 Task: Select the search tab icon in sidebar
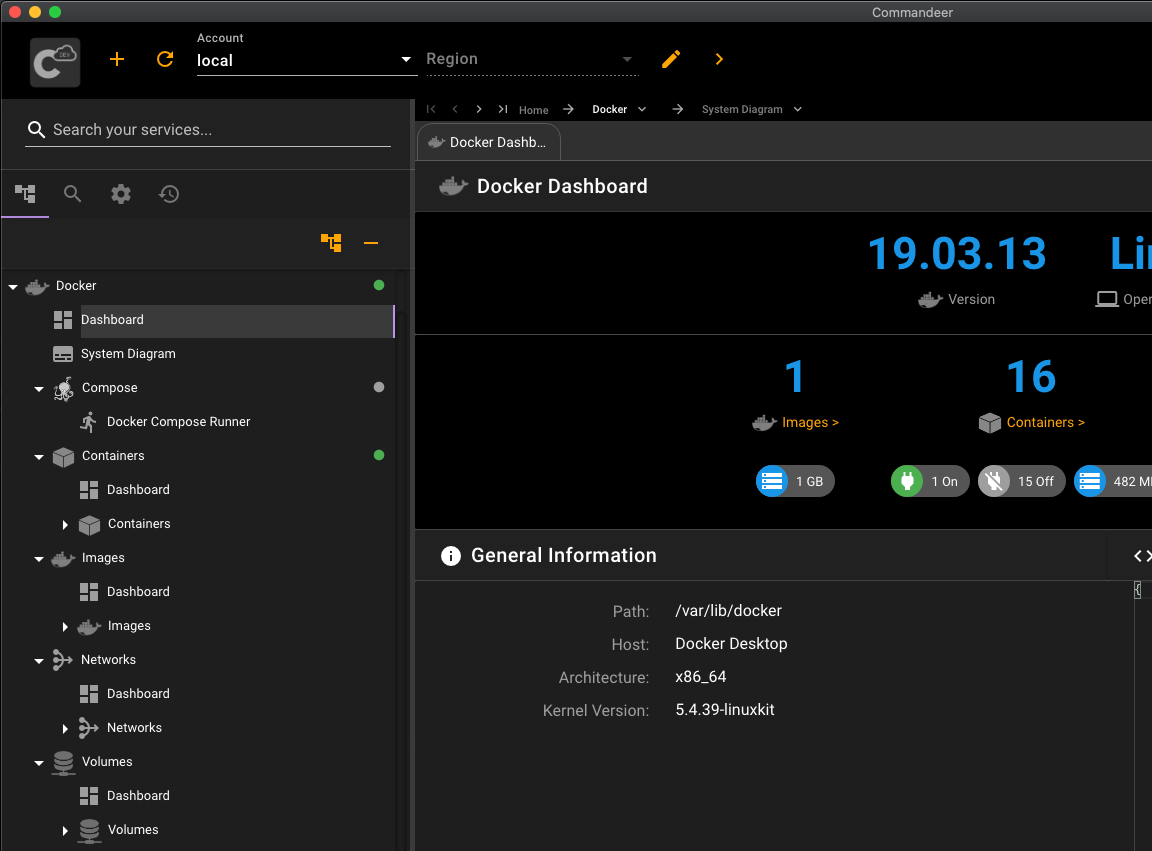[x=73, y=194]
